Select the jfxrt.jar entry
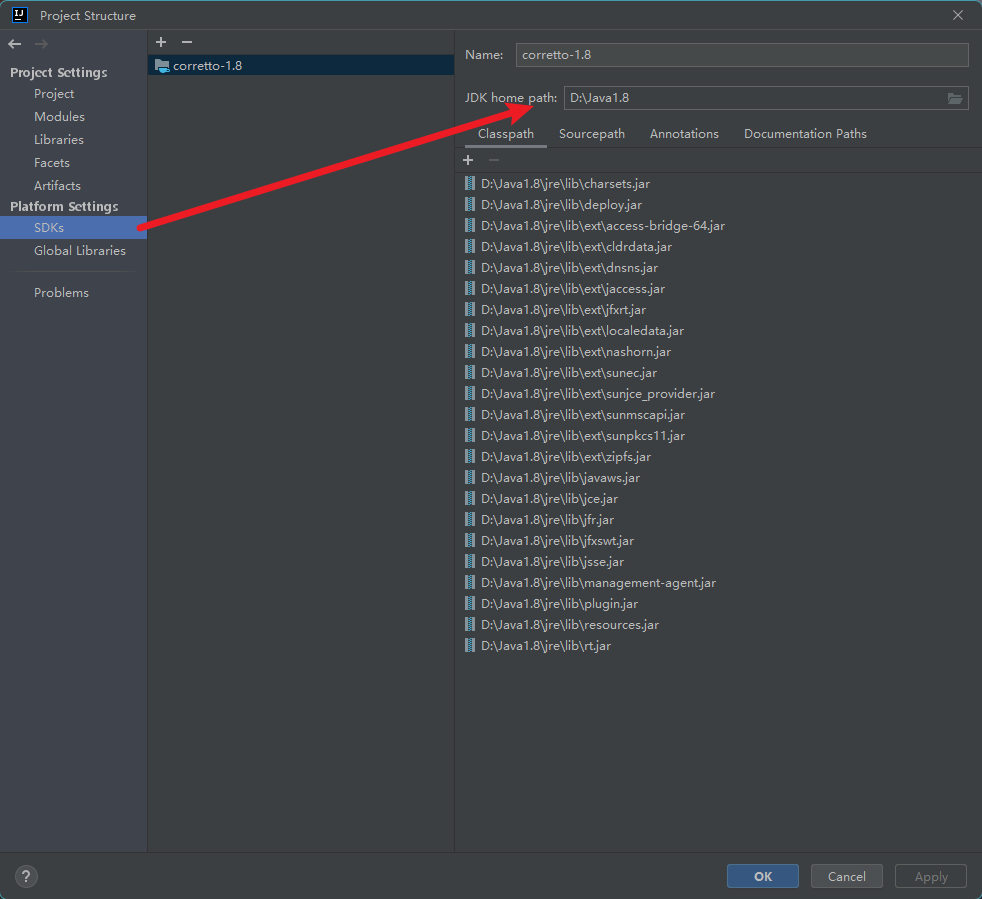The height and width of the screenshot is (899, 982). (x=563, y=309)
